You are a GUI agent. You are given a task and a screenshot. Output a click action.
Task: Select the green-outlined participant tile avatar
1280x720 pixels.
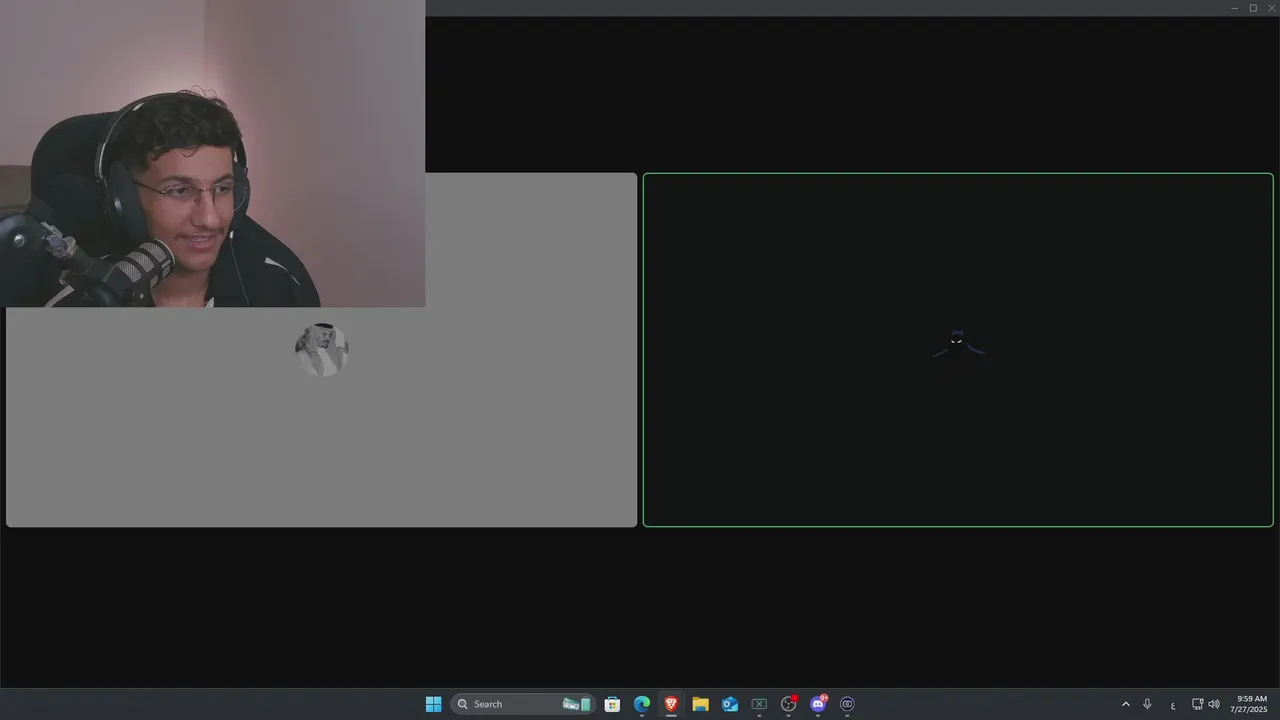coord(958,344)
